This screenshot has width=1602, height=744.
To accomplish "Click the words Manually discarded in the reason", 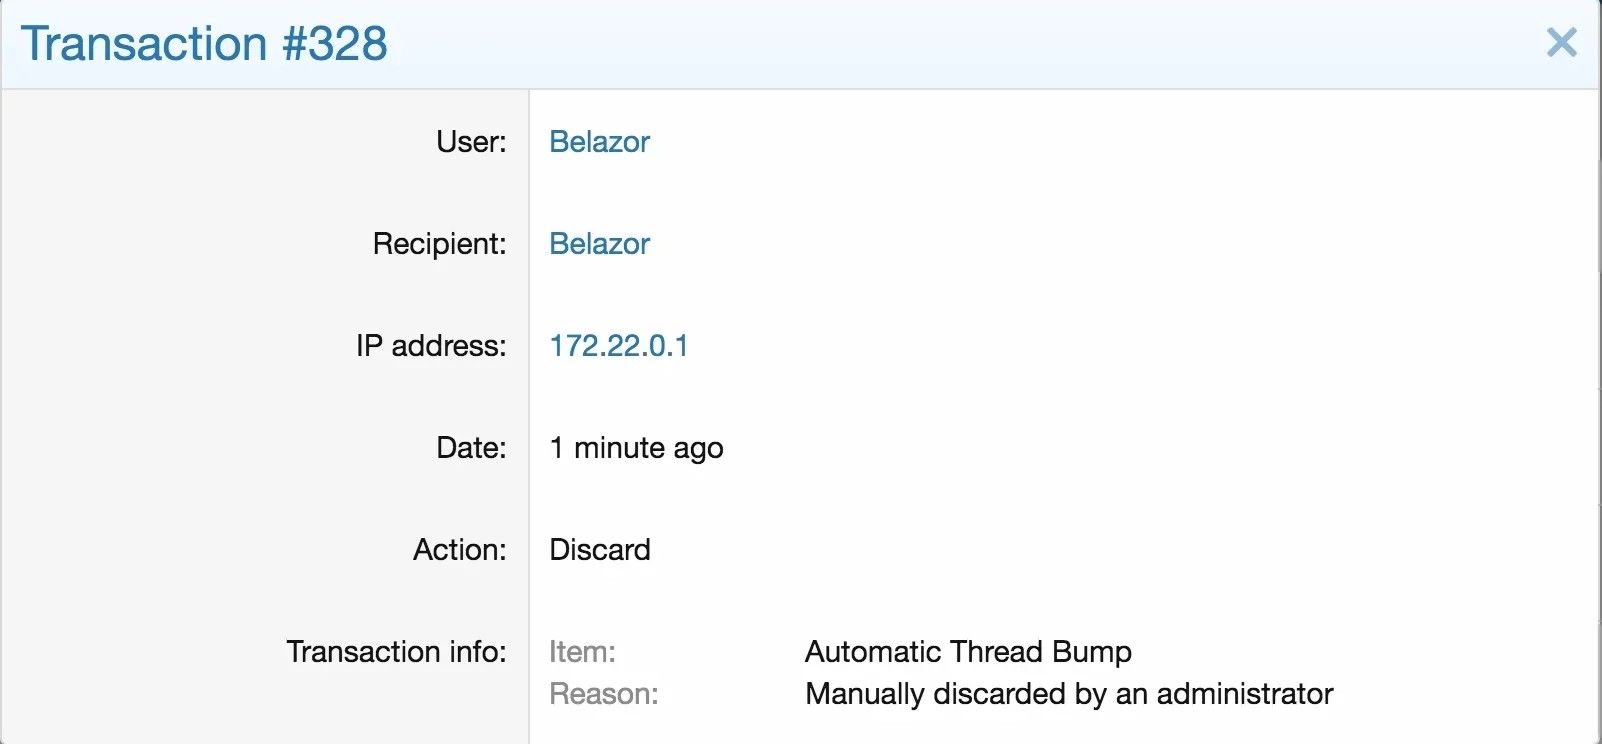I will coord(935,695).
